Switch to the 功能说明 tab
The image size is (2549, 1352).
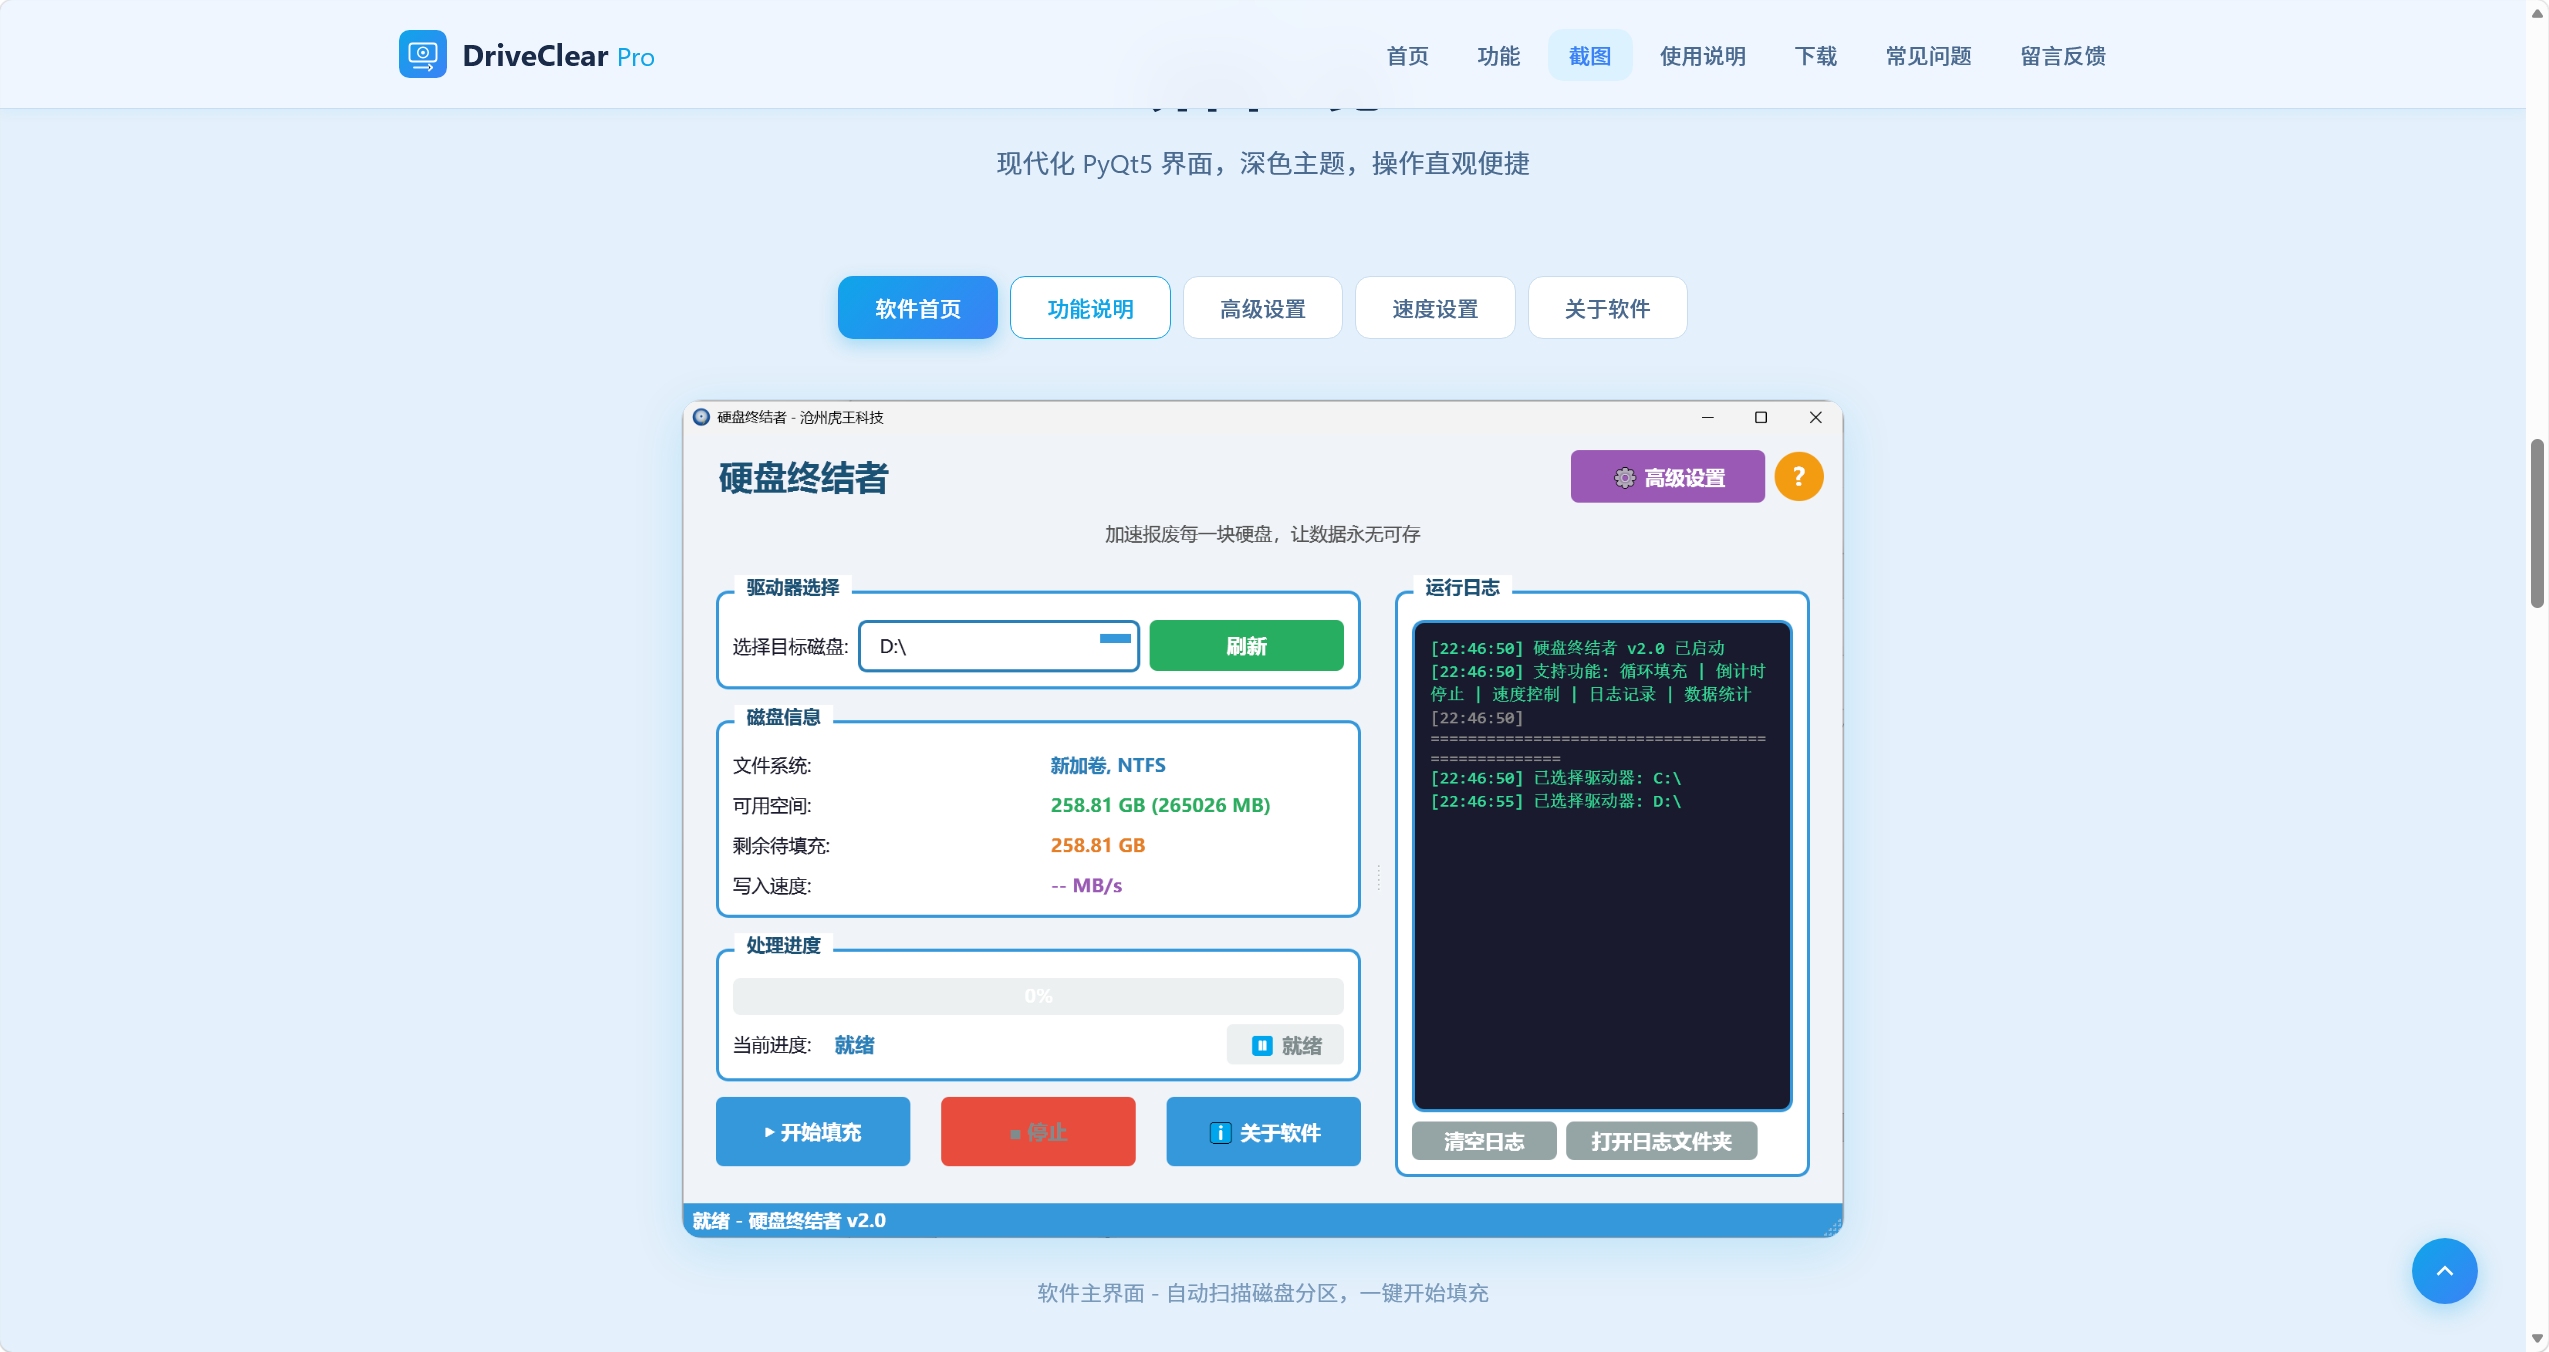click(1090, 308)
